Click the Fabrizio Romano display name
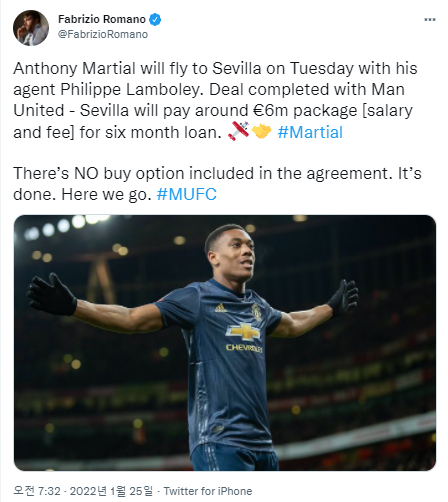The image size is (448, 502). coord(102,19)
